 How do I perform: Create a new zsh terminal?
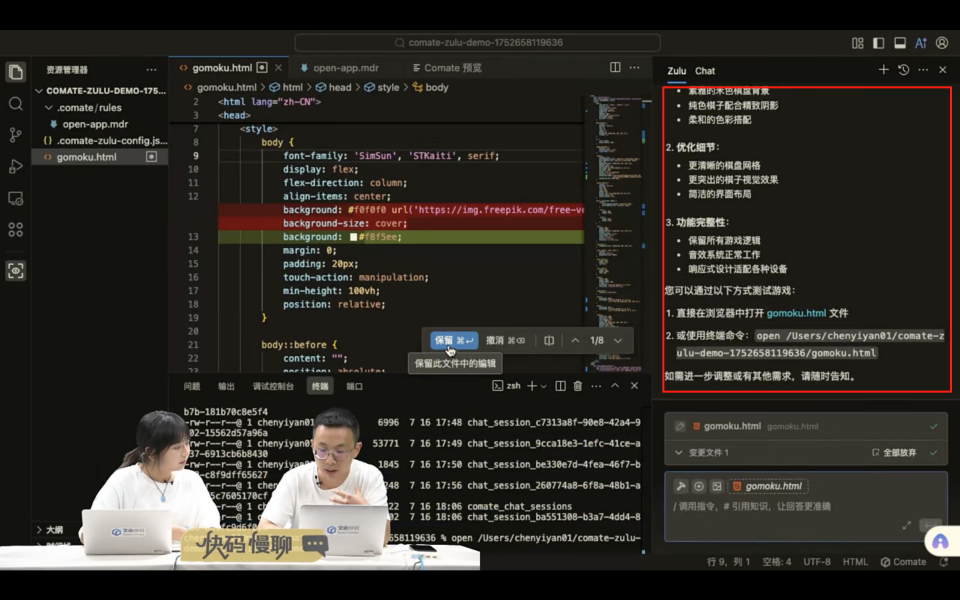click(532, 386)
